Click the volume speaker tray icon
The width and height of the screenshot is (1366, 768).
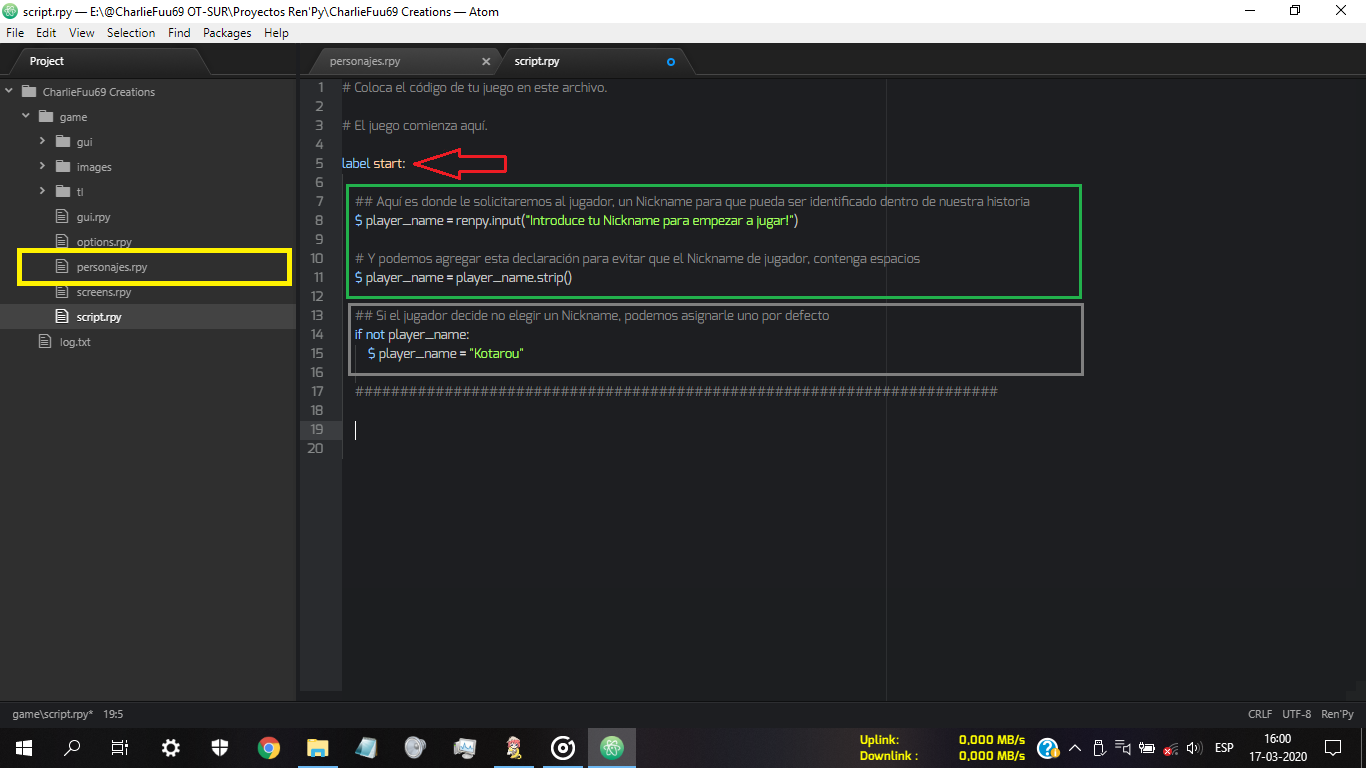(1193, 748)
